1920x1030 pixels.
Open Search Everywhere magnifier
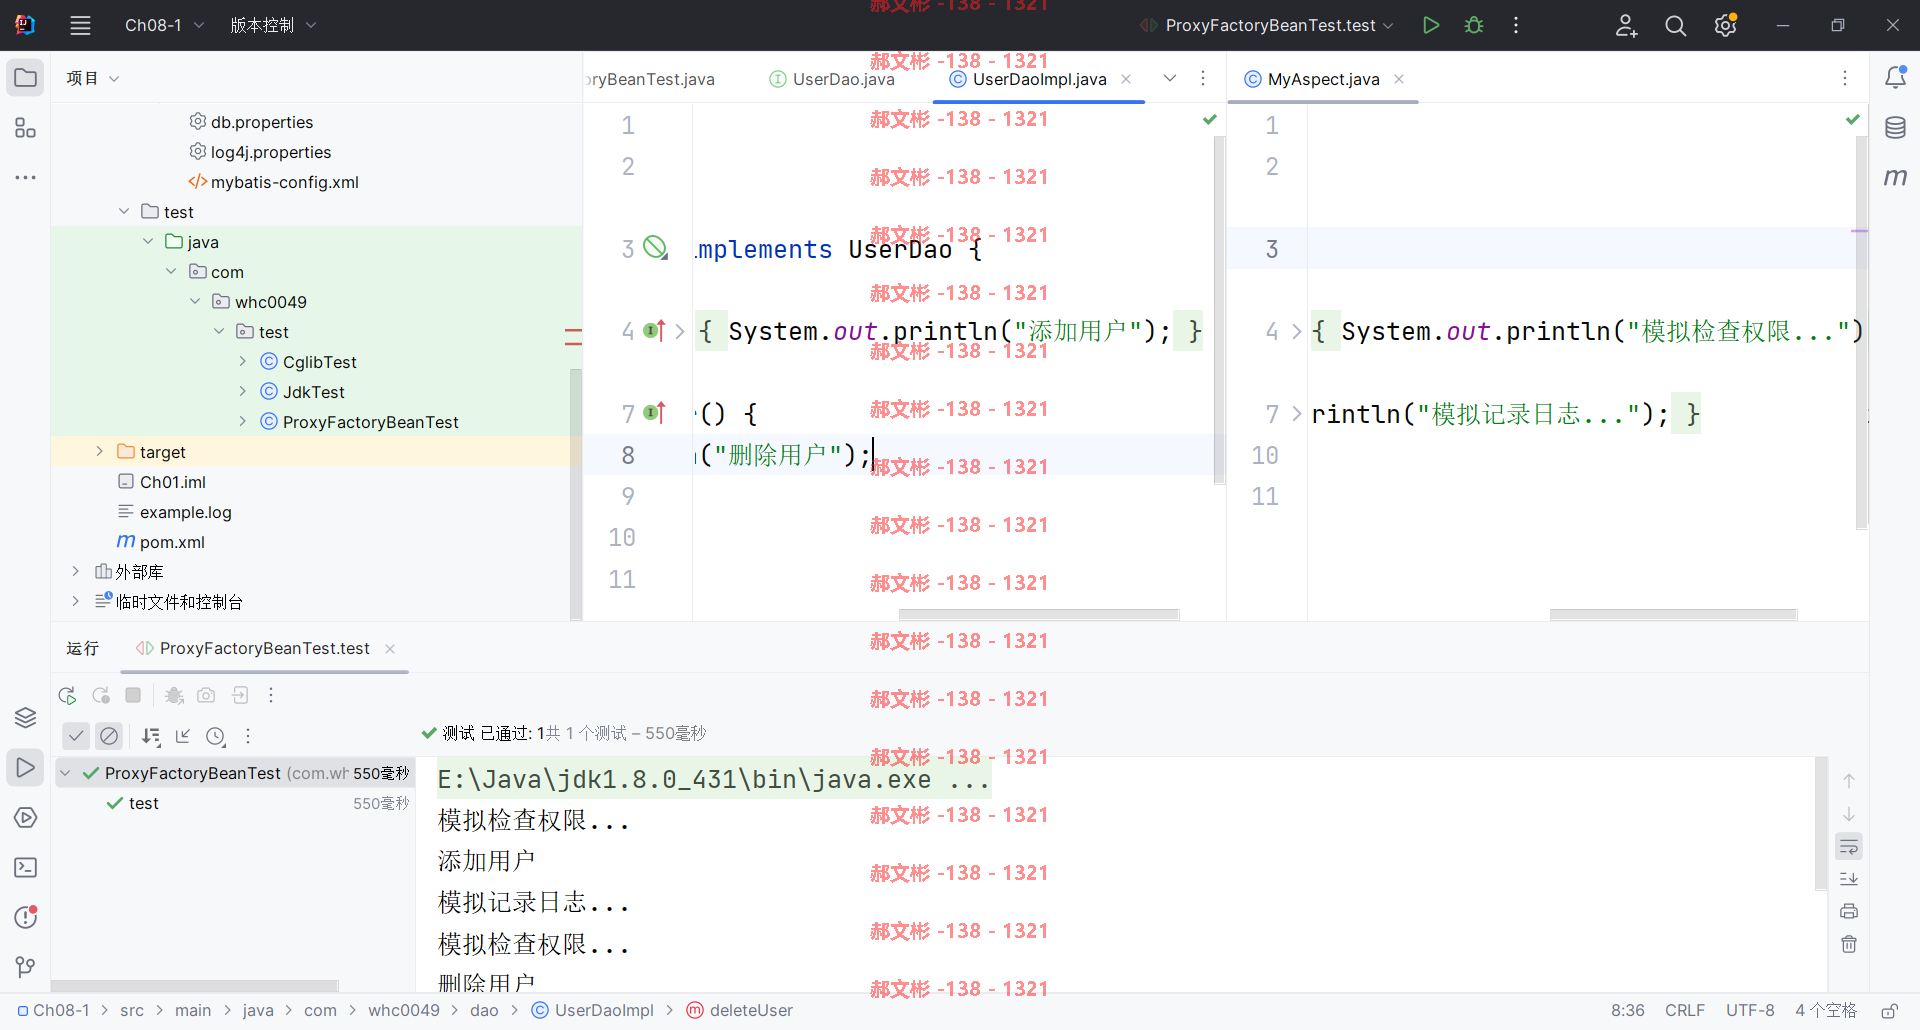(x=1676, y=25)
